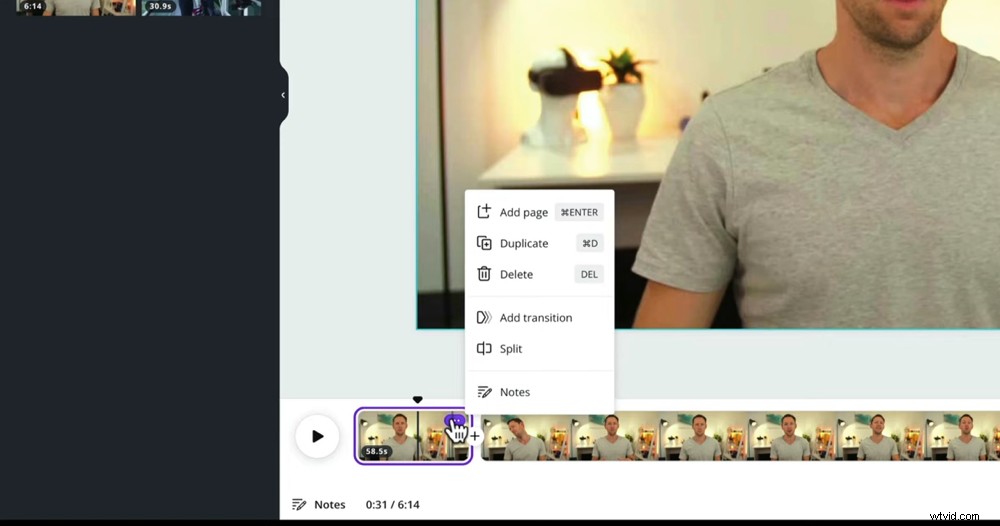
Task: Click the timeline playhead marker
Action: [x=417, y=400]
